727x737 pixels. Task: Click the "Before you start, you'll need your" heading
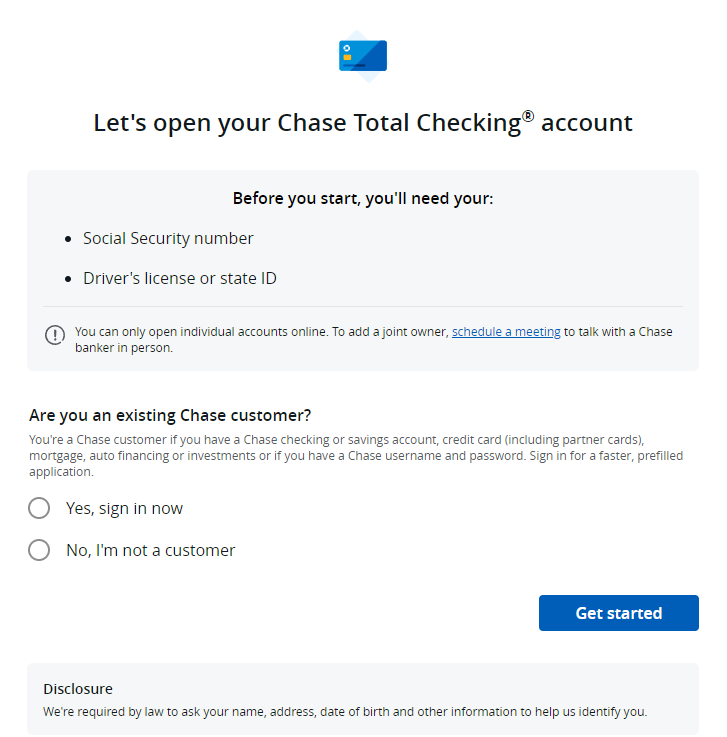[x=363, y=198]
